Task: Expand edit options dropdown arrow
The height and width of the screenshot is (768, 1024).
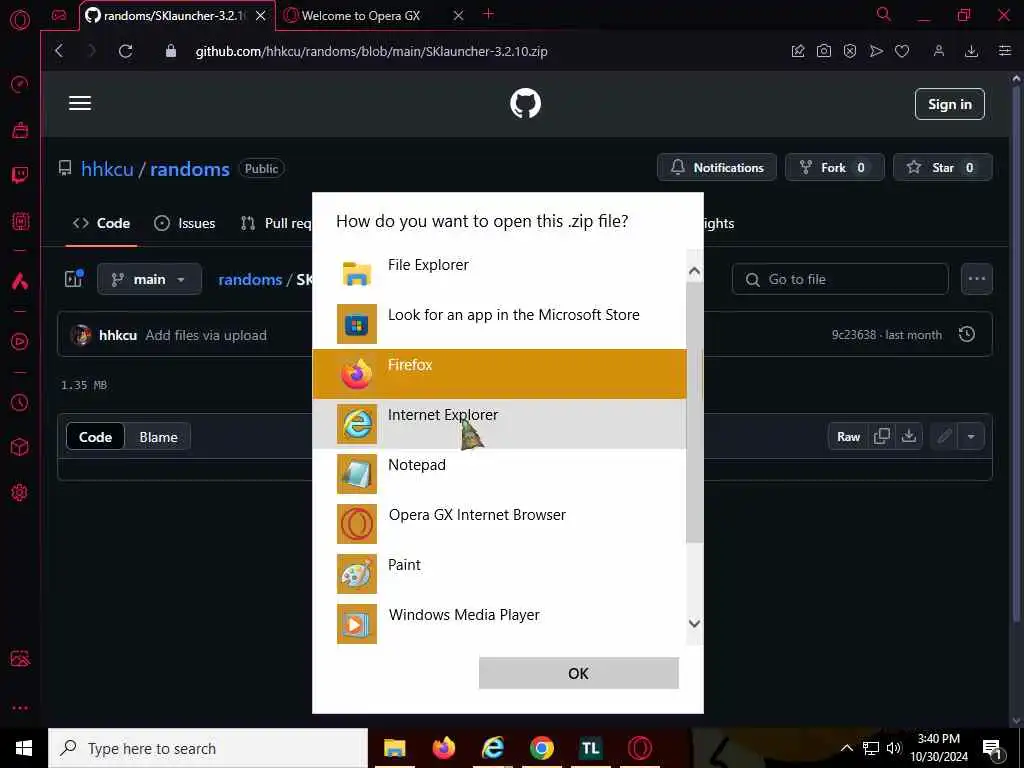Action: tap(971, 436)
